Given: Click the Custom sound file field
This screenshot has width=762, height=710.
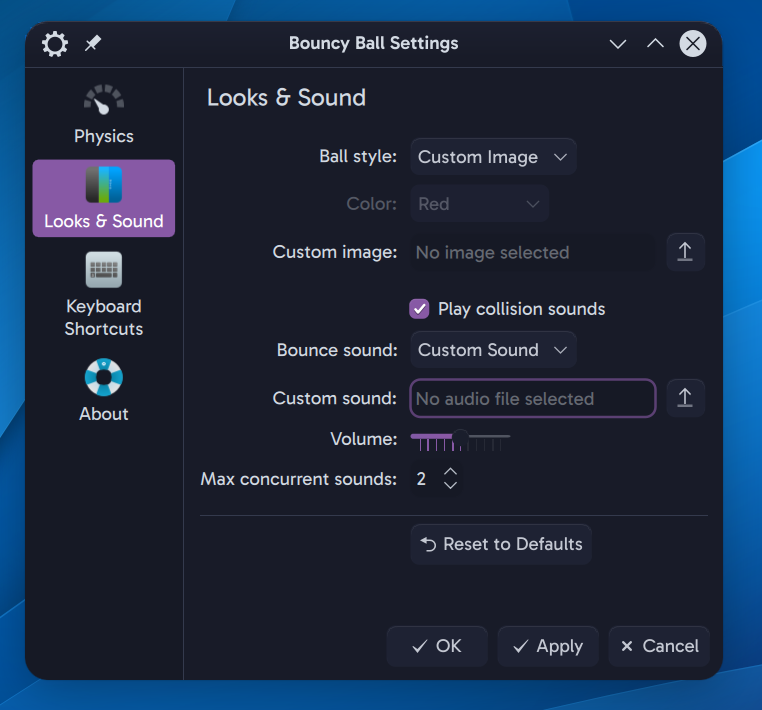Looking at the screenshot, I should click(532, 398).
